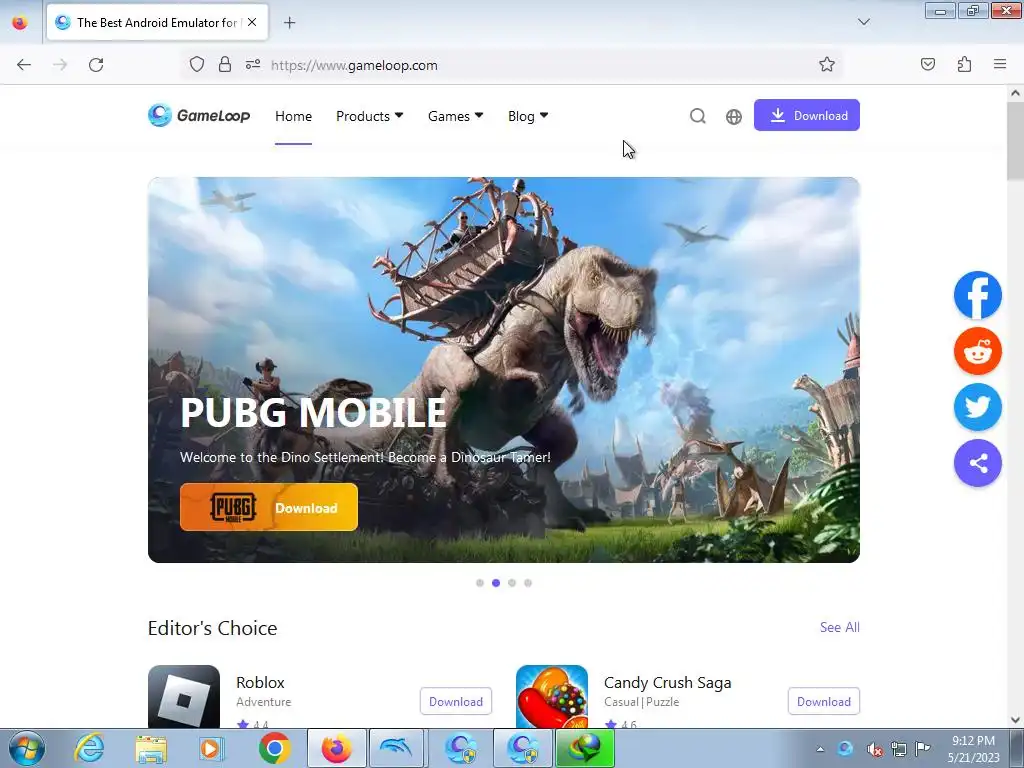The image size is (1024, 768).
Task: List all tabs dropdown arrow
Action: (864, 22)
